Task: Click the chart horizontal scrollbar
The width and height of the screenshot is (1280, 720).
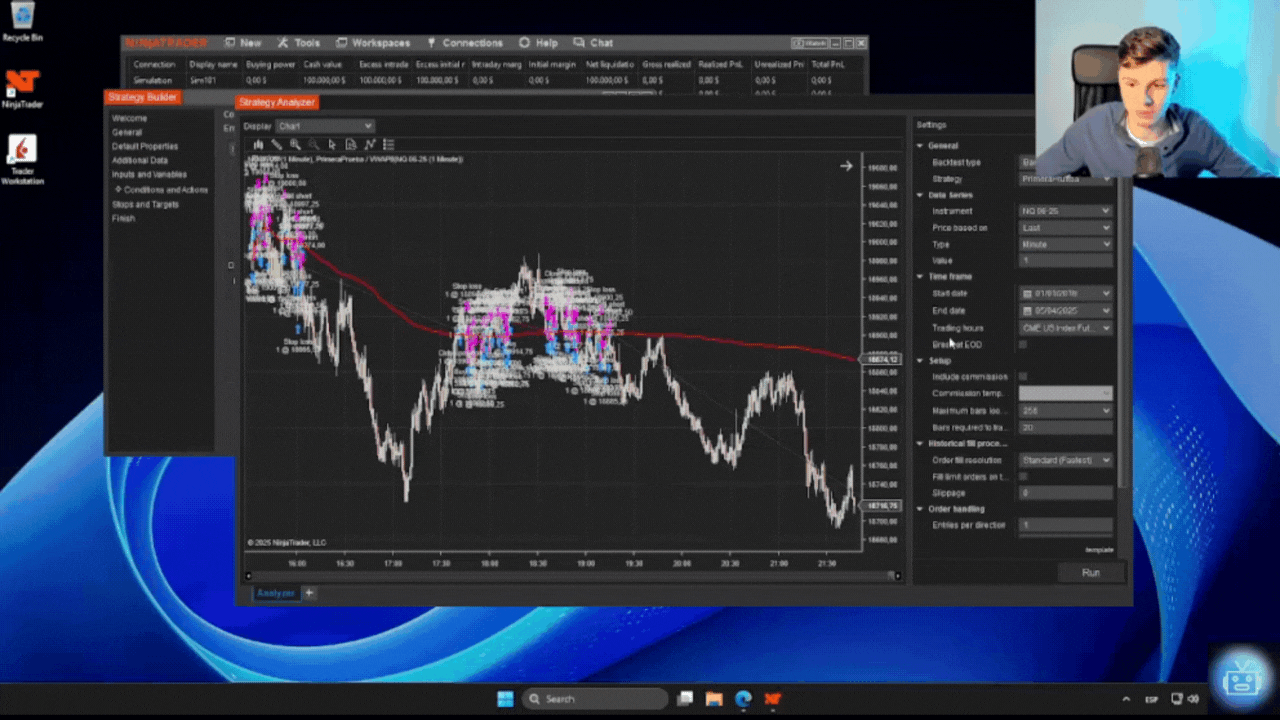Action: click(x=570, y=576)
